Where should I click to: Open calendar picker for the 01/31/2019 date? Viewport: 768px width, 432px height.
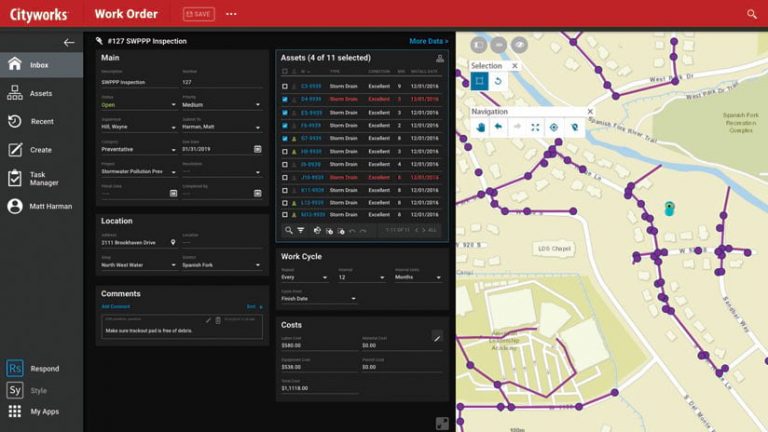click(x=258, y=149)
